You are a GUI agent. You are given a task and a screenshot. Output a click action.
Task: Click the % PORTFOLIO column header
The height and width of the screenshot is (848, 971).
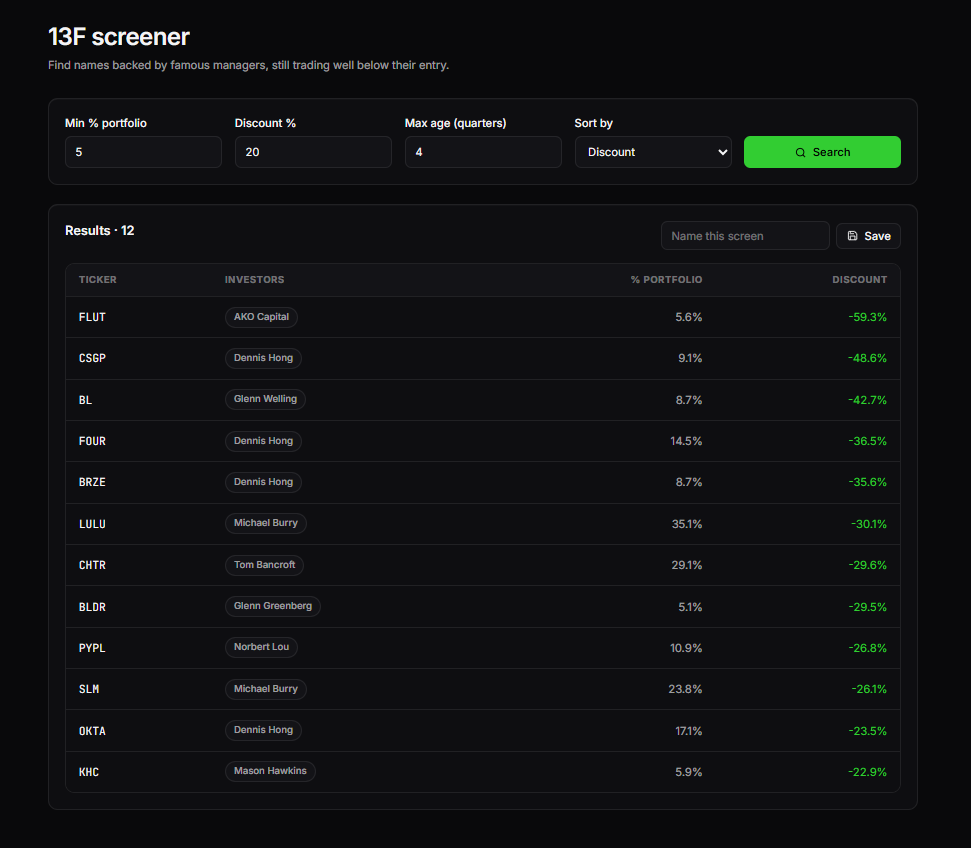[666, 279]
